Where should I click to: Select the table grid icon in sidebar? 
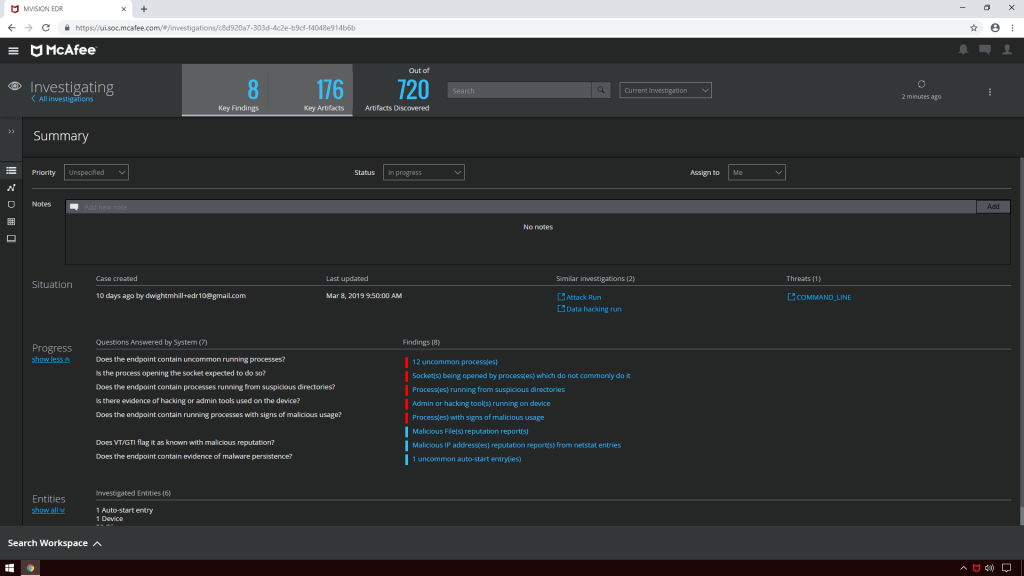11,221
